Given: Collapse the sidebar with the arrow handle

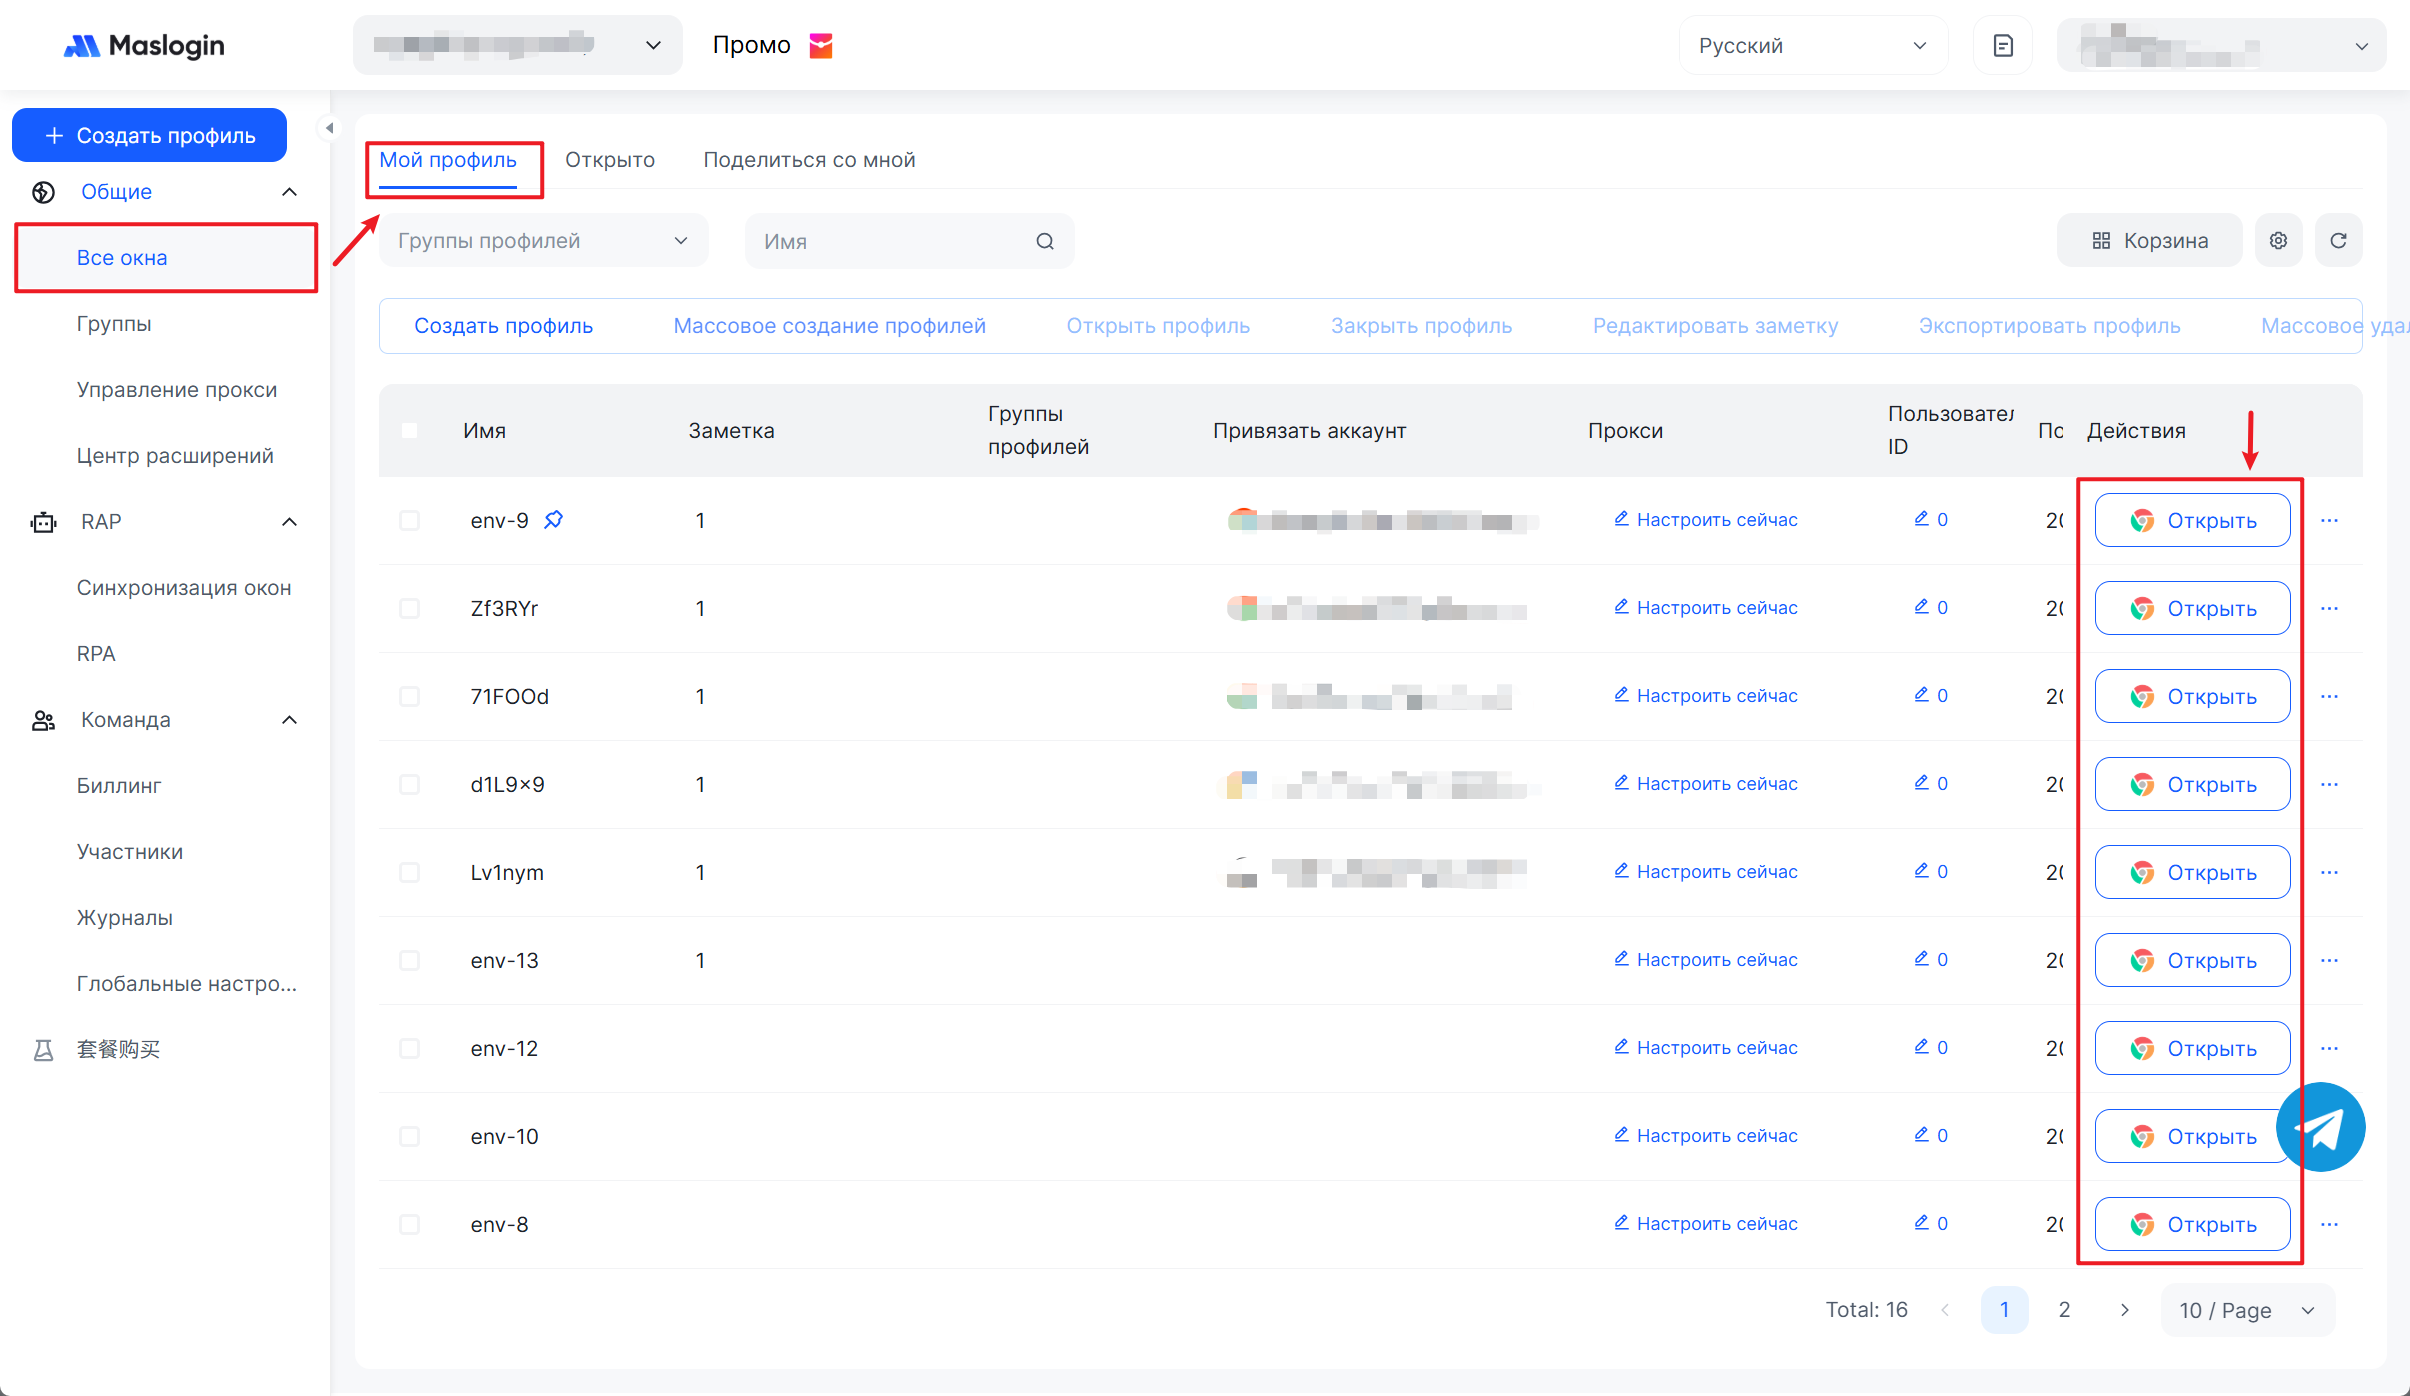Looking at the screenshot, I should (329, 128).
